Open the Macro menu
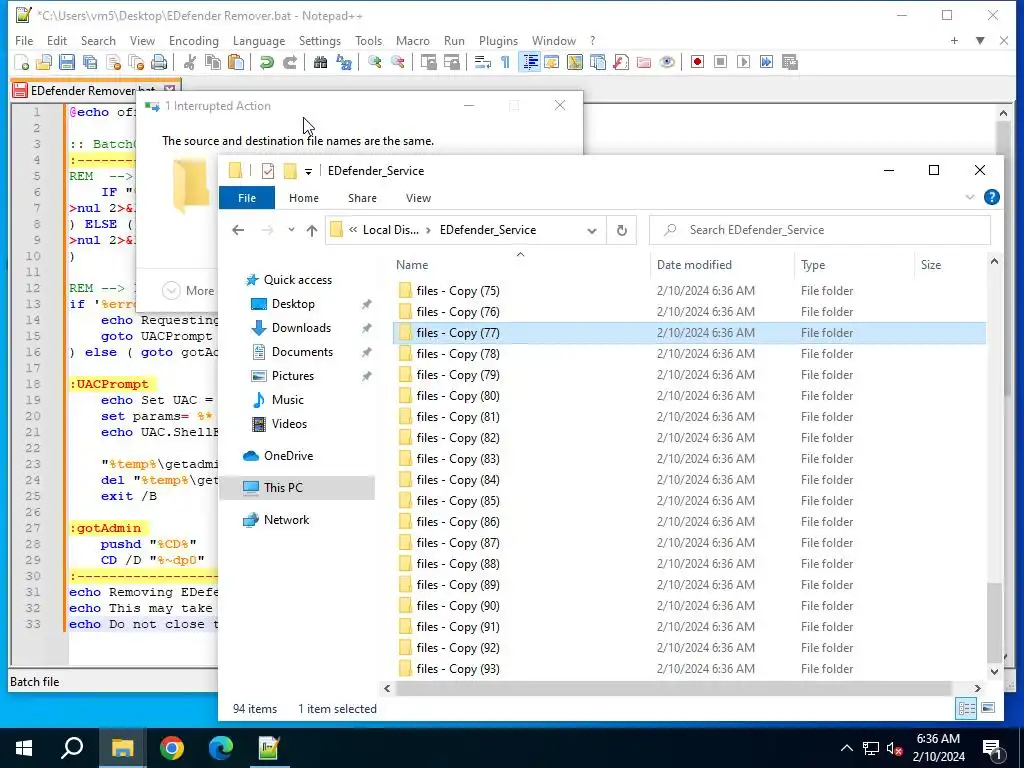The height and width of the screenshot is (768, 1024). [413, 40]
